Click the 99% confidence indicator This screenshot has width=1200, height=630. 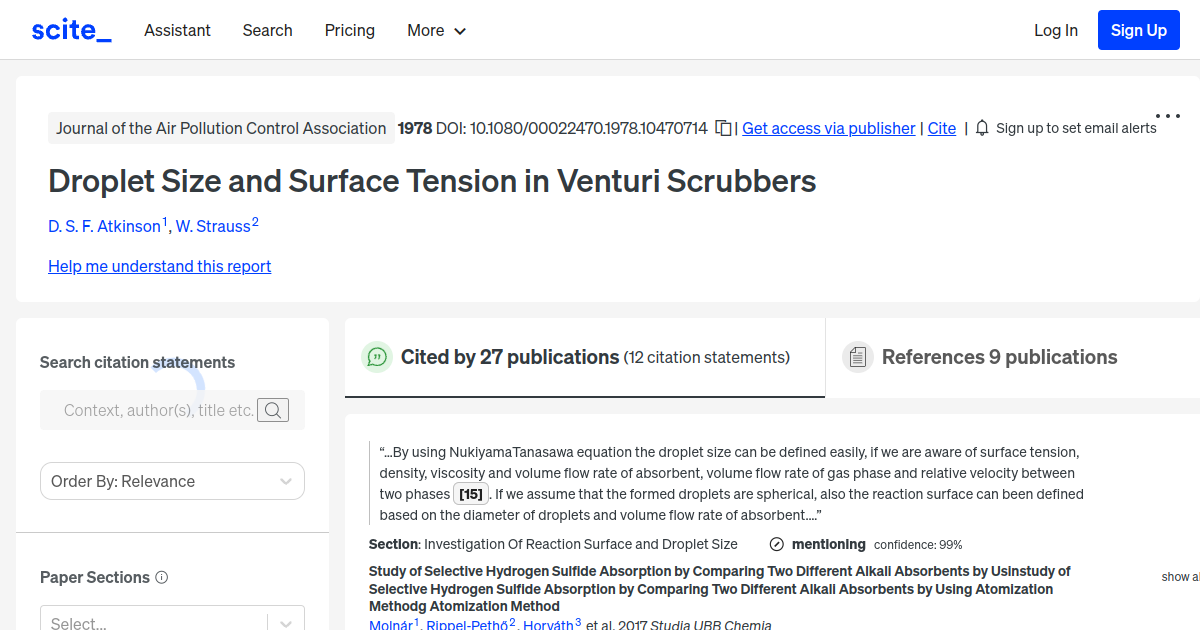pos(917,545)
